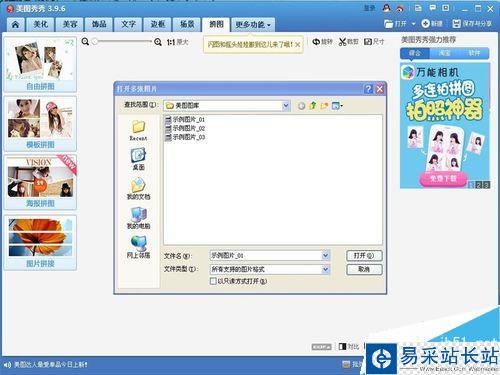
Task: Expand the 文件名 dropdown arrow
Action: pyautogui.click(x=326, y=256)
